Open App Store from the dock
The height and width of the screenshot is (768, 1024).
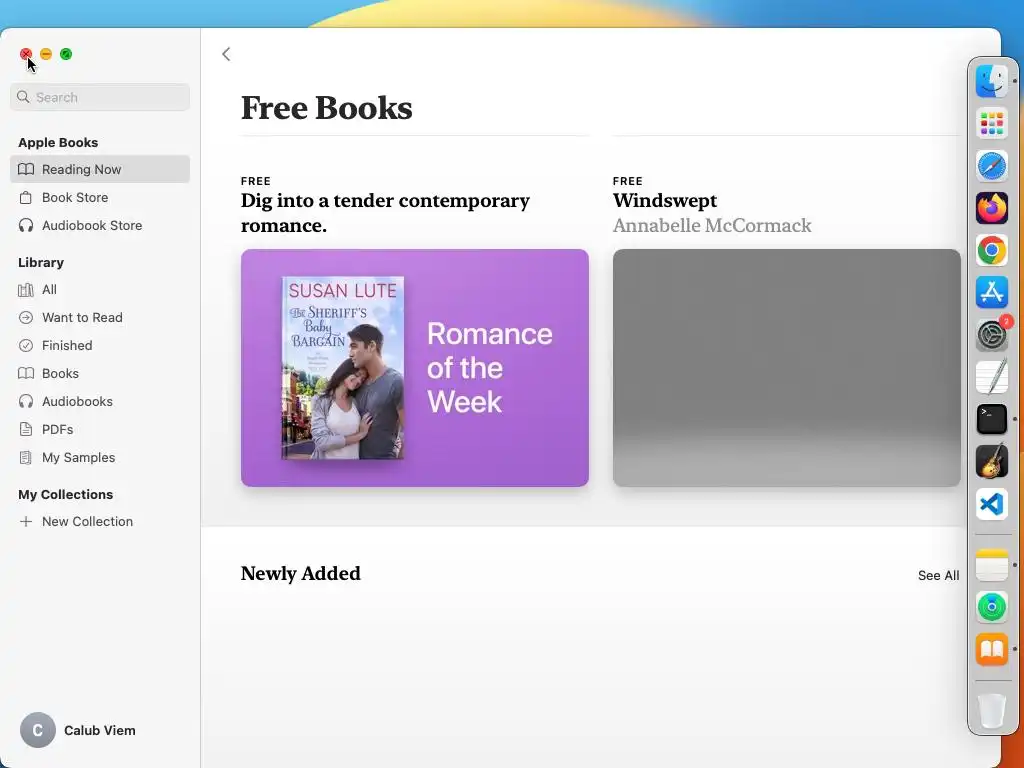point(992,292)
